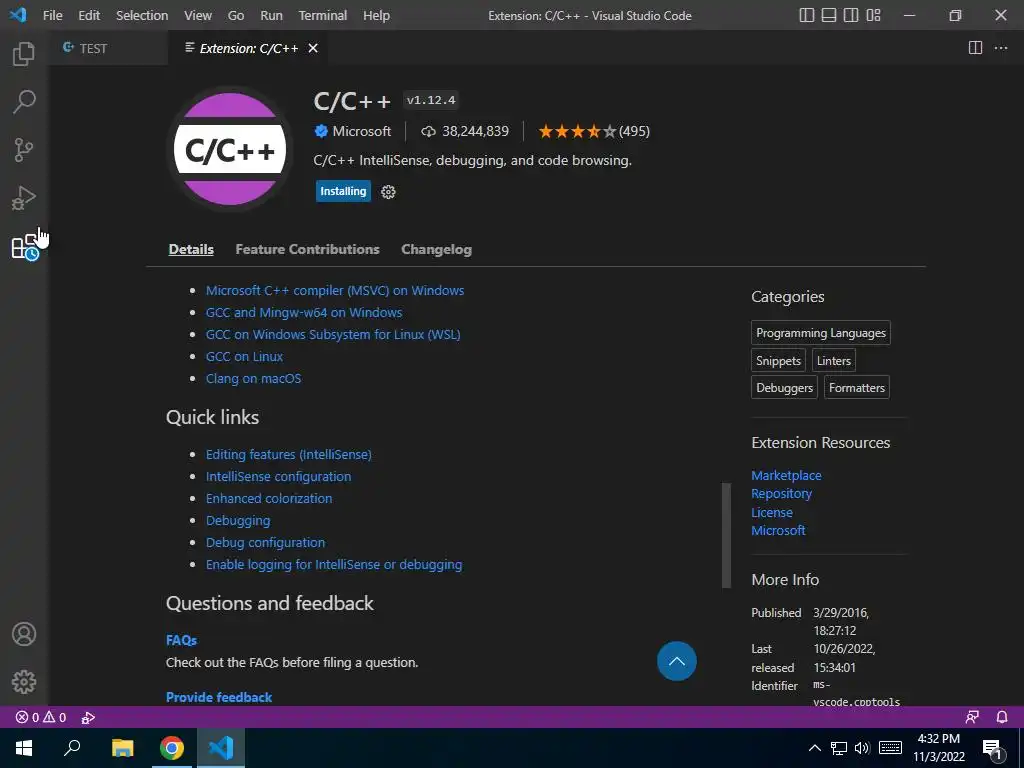
Task: Open the Extensions view
Action: pyautogui.click(x=25, y=247)
